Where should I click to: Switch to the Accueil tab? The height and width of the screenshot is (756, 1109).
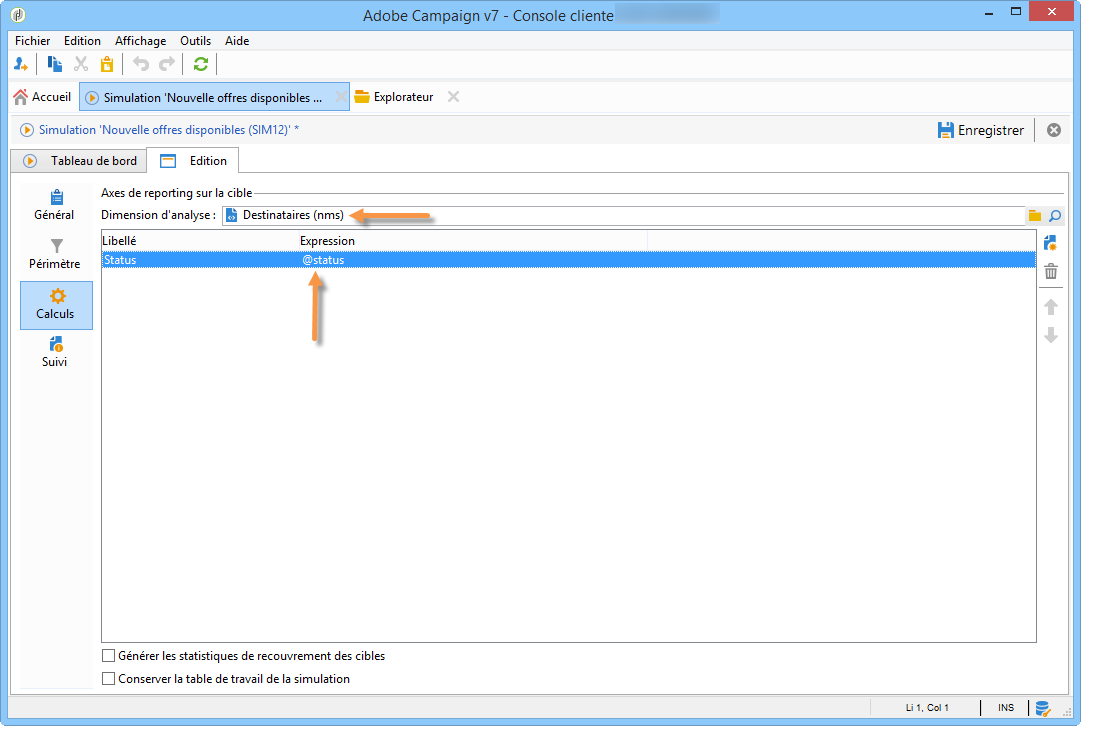coord(42,97)
